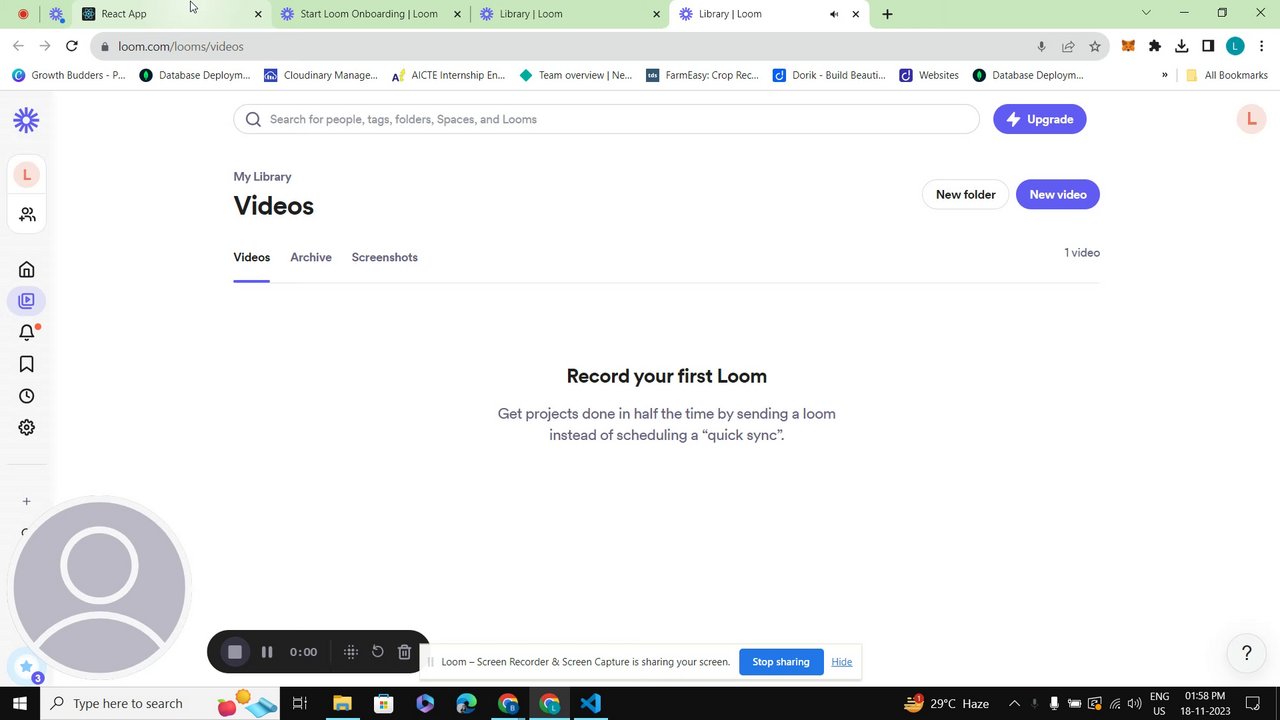Screen dimensions: 1280x720
Task: Open Chrome extensions puzzle icon
Action: point(1155,46)
